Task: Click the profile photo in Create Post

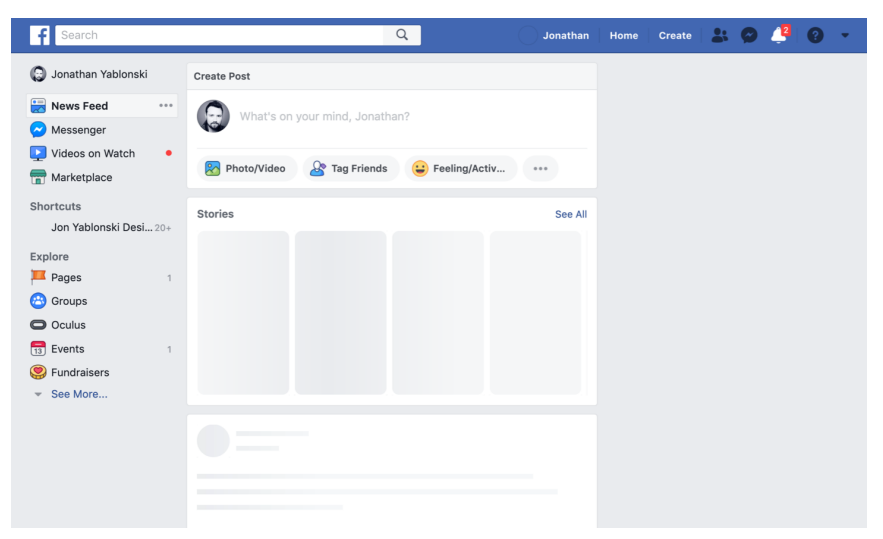Action: click(213, 117)
